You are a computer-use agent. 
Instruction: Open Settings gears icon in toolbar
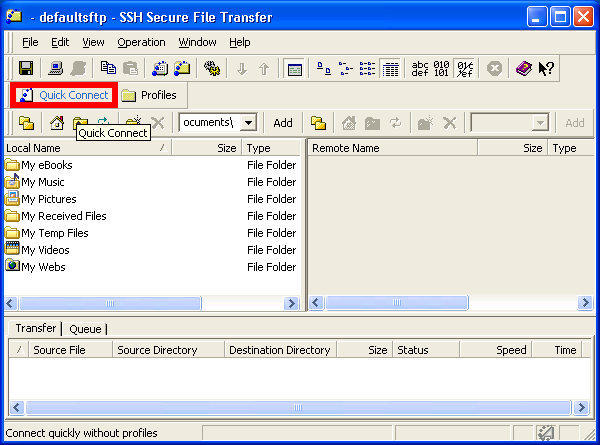[212, 69]
